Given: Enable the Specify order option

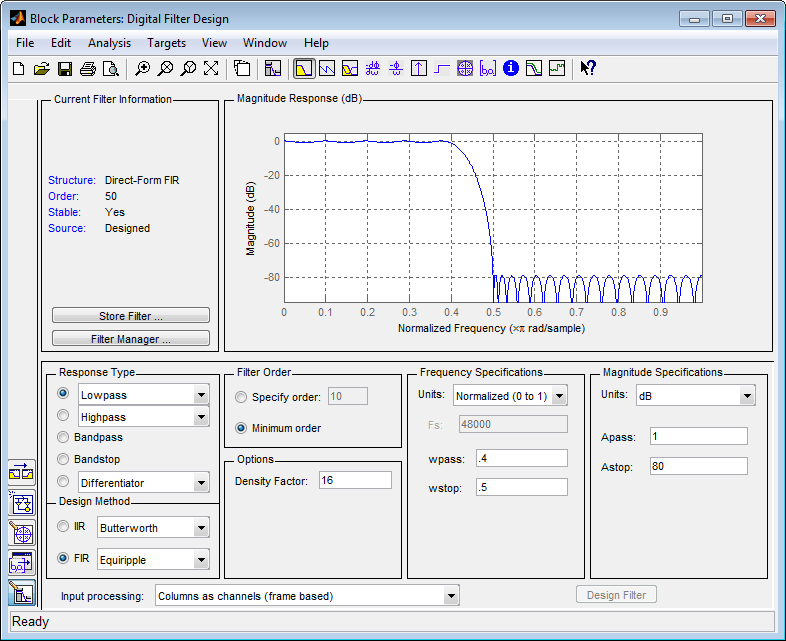Looking at the screenshot, I should pyautogui.click(x=241, y=397).
